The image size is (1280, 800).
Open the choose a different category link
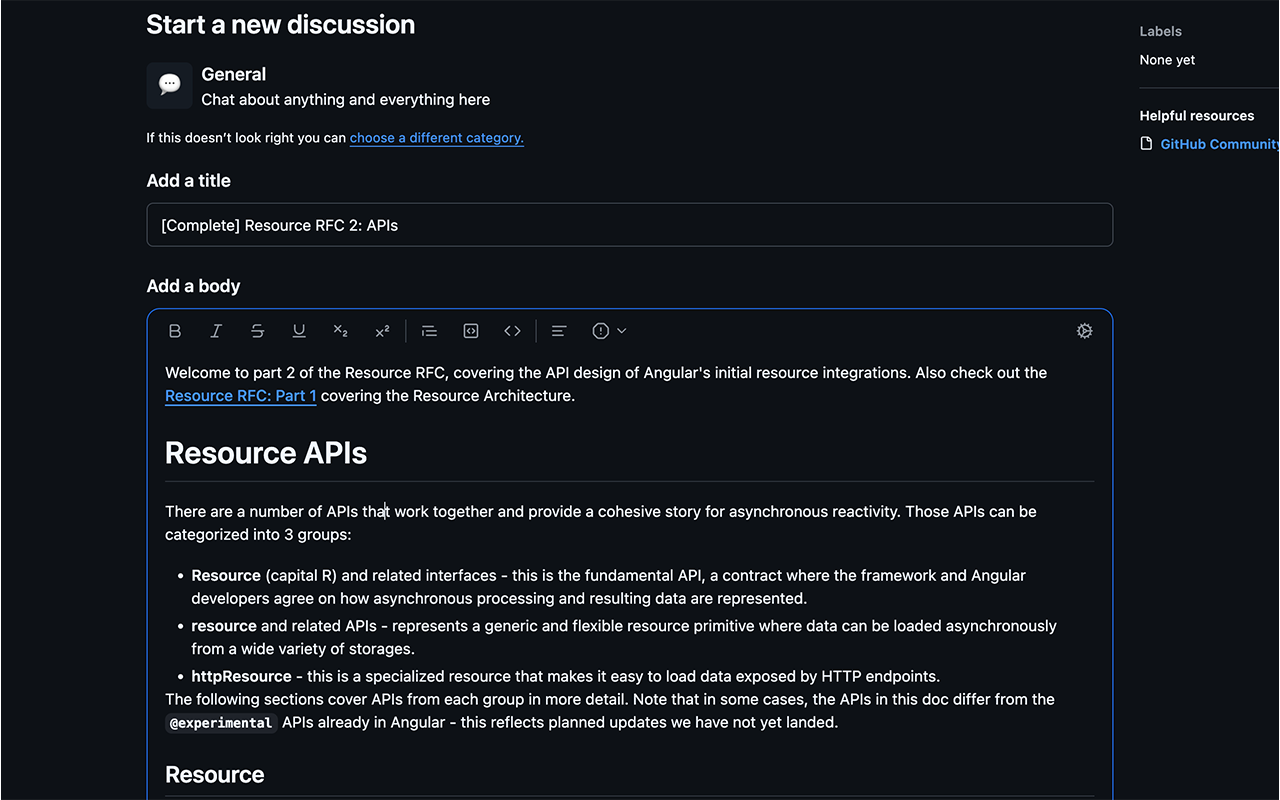click(x=436, y=137)
